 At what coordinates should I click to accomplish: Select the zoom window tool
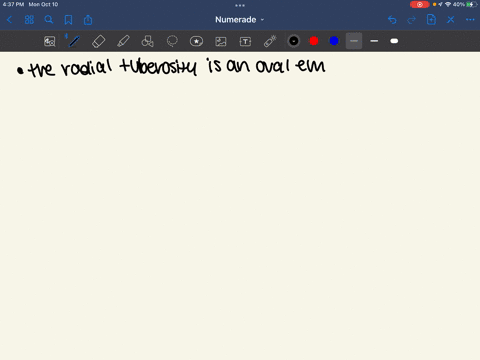pos(50,41)
